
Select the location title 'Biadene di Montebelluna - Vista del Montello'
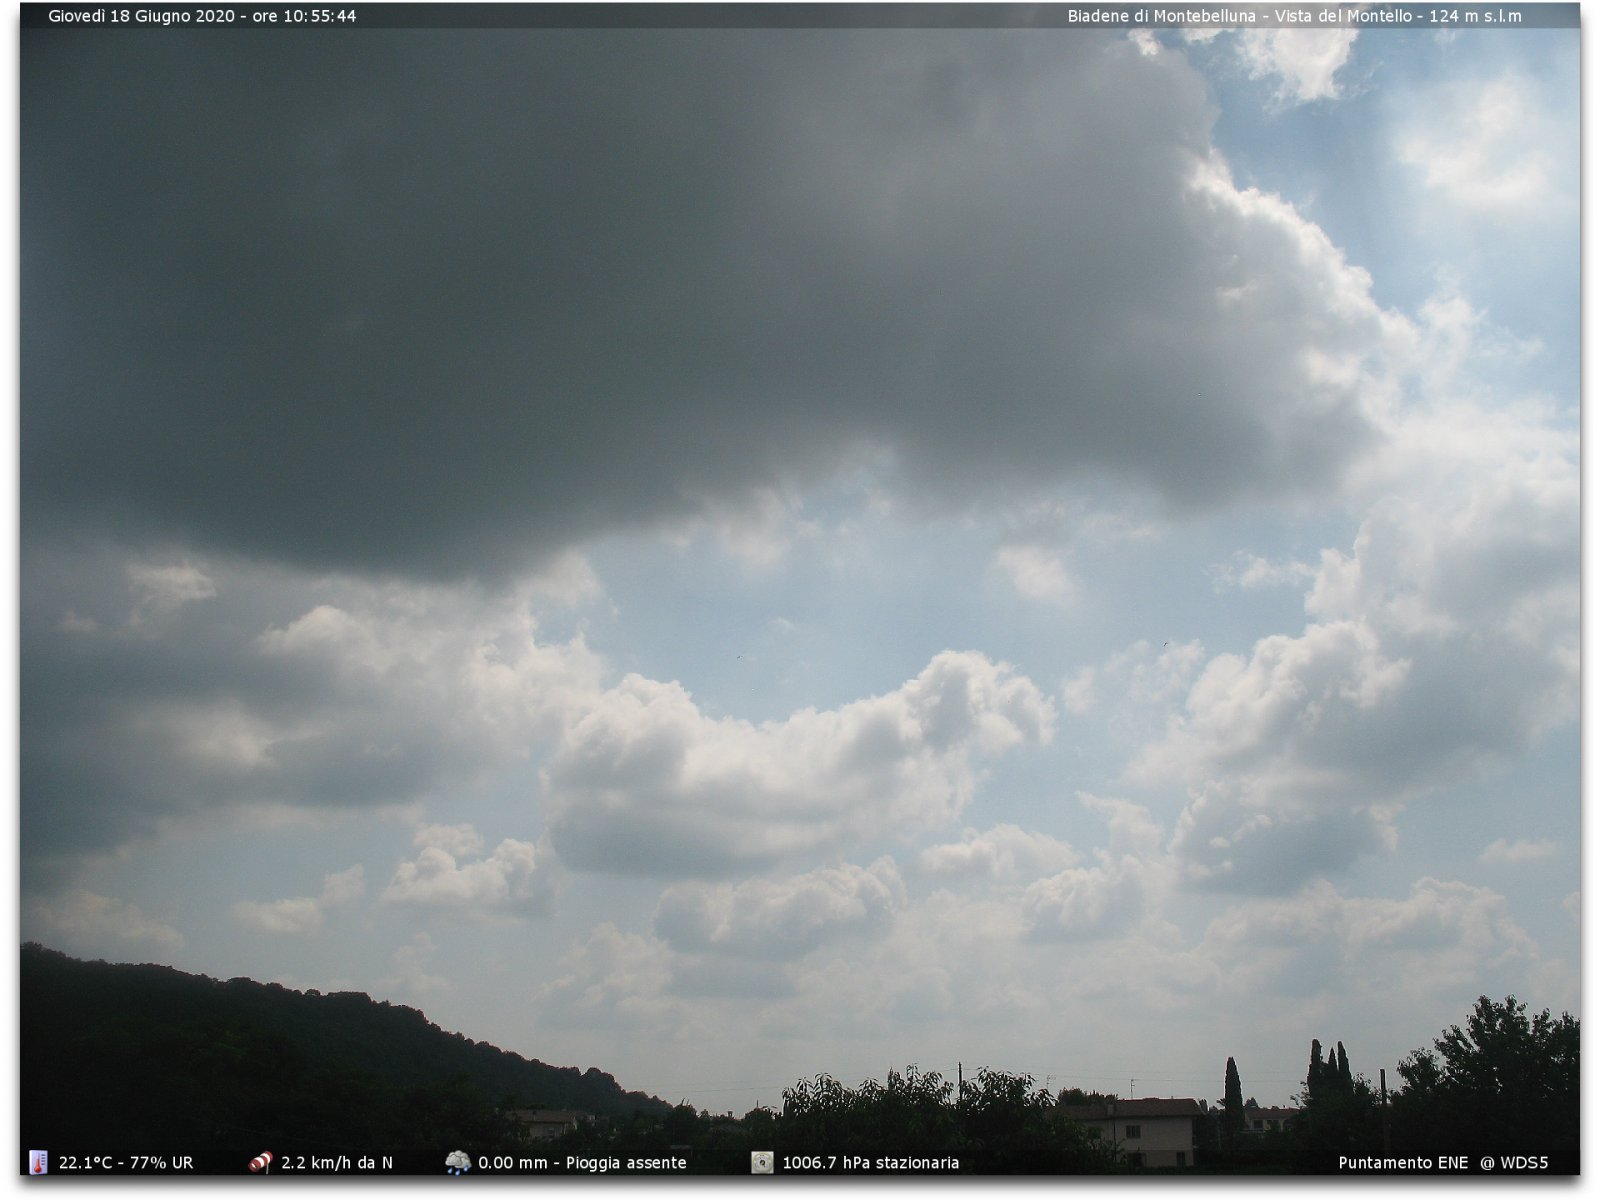tap(1240, 16)
